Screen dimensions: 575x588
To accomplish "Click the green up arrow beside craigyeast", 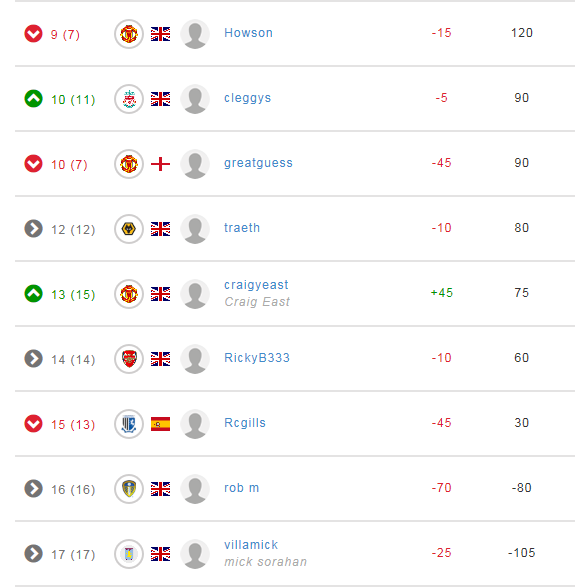I will pos(33,294).
